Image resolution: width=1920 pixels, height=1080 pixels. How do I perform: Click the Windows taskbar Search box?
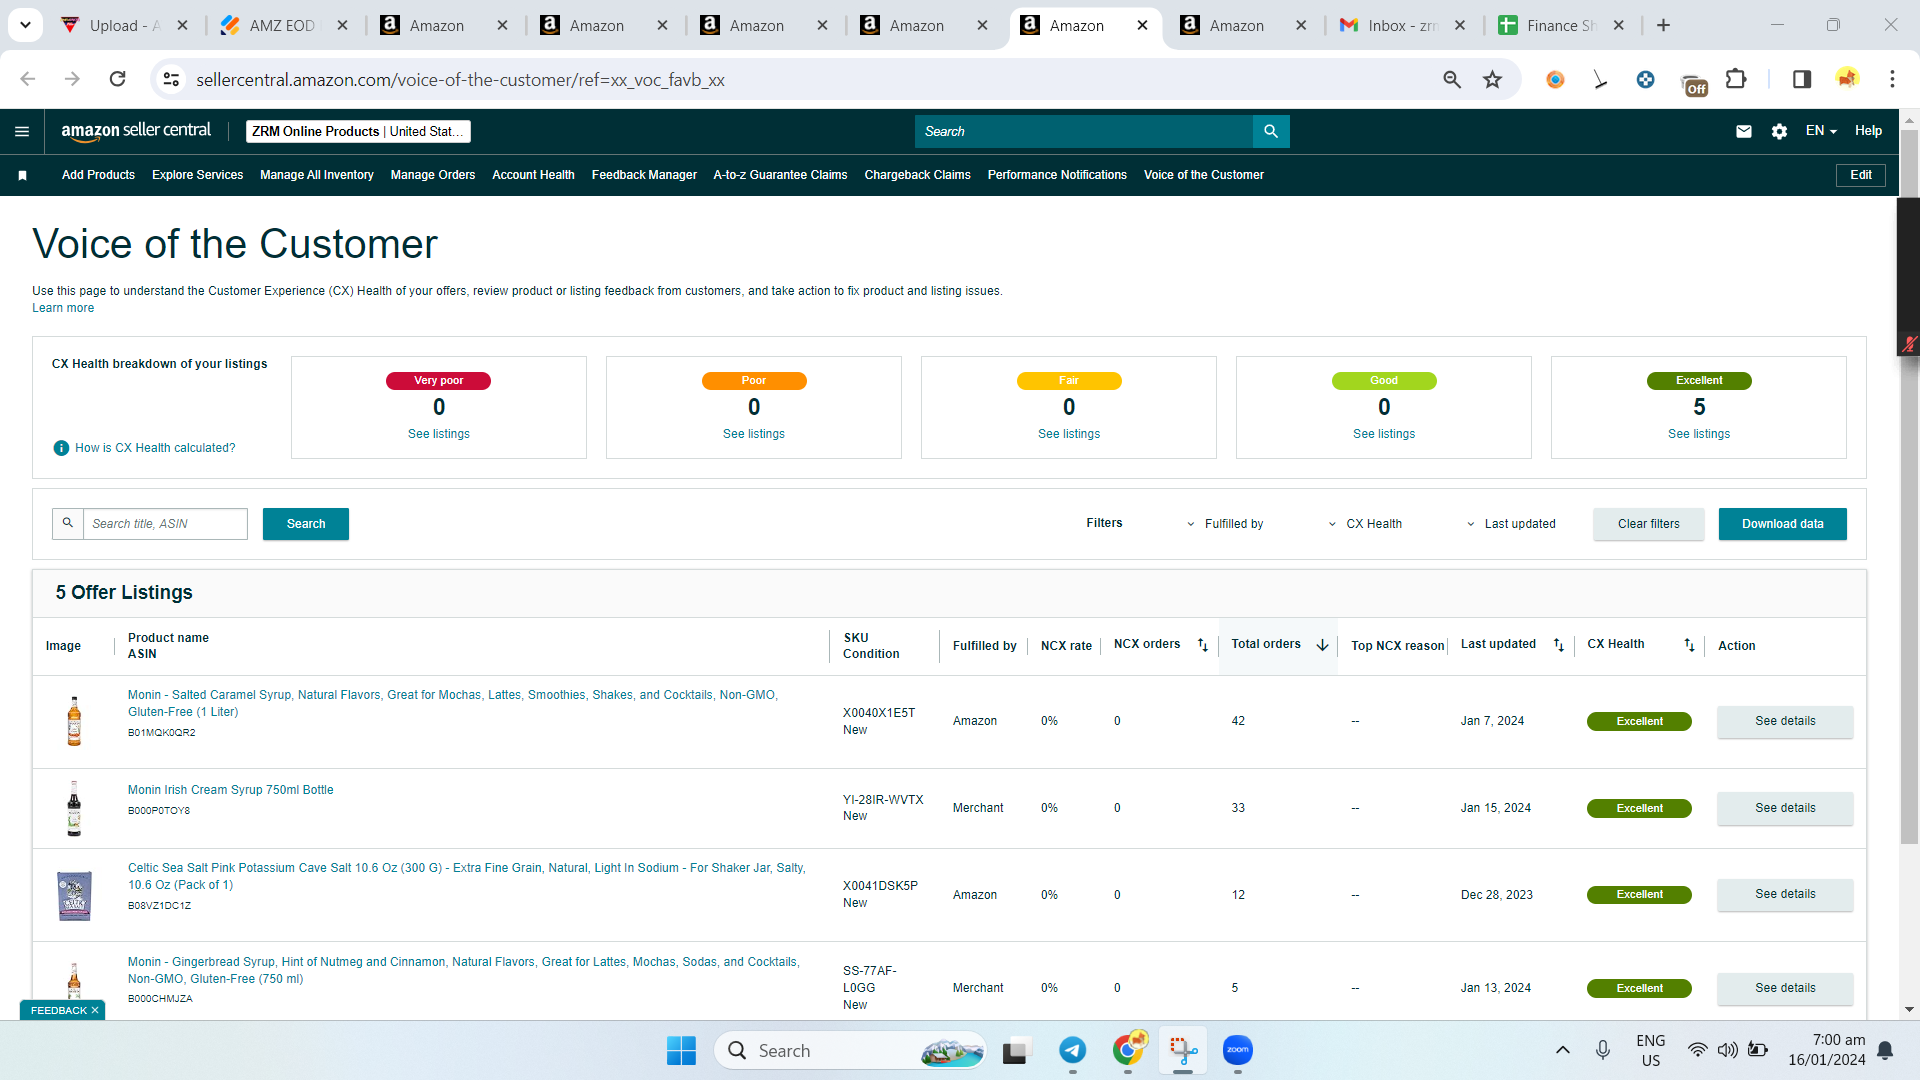tap(850, 1050)
